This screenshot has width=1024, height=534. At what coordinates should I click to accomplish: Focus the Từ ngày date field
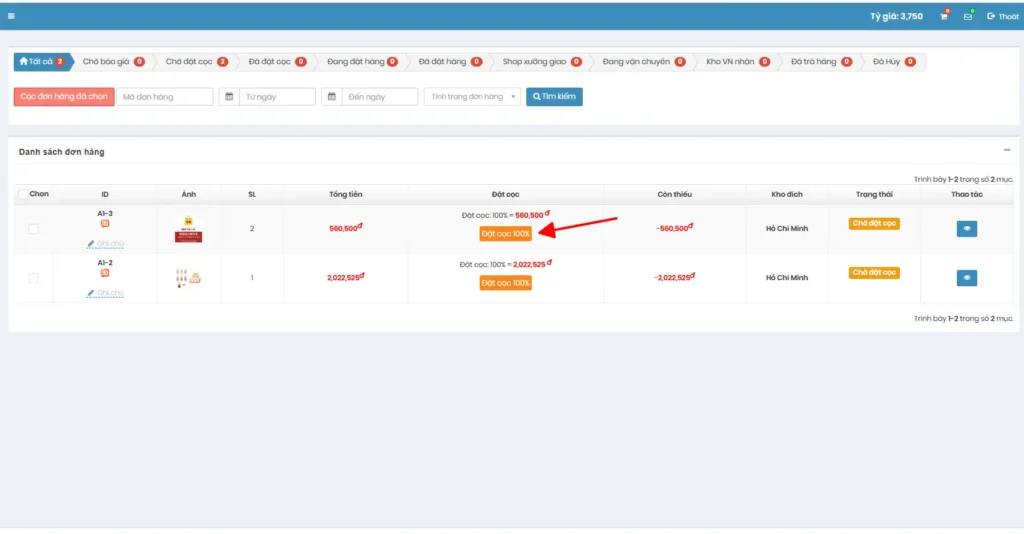(x=277, y=97)
